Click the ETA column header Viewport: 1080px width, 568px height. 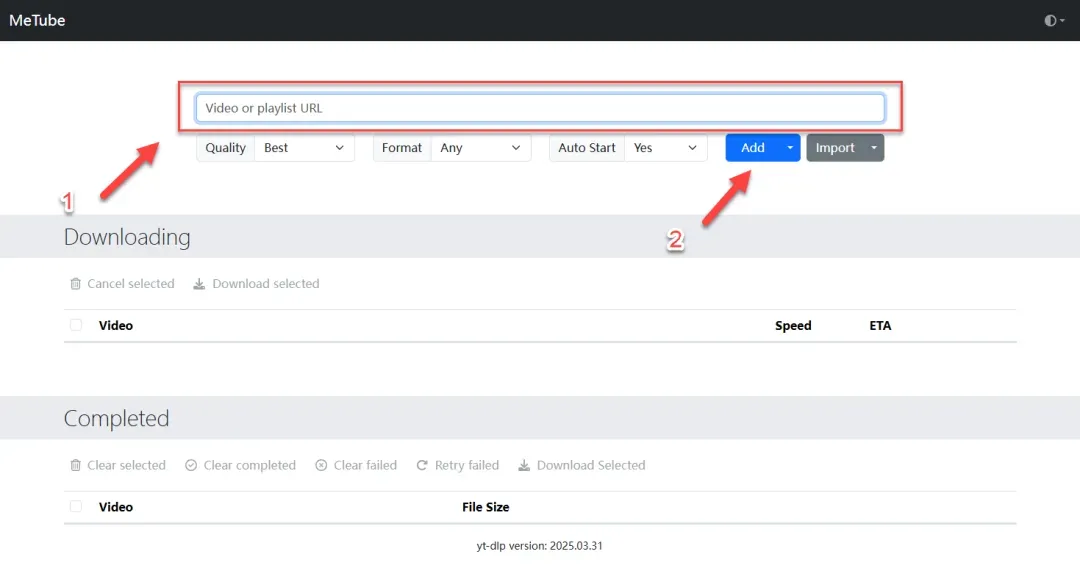tap(880, 326)
